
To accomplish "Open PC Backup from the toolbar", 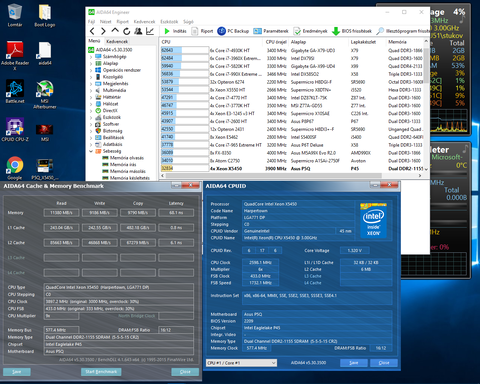I will coord(233,31).
